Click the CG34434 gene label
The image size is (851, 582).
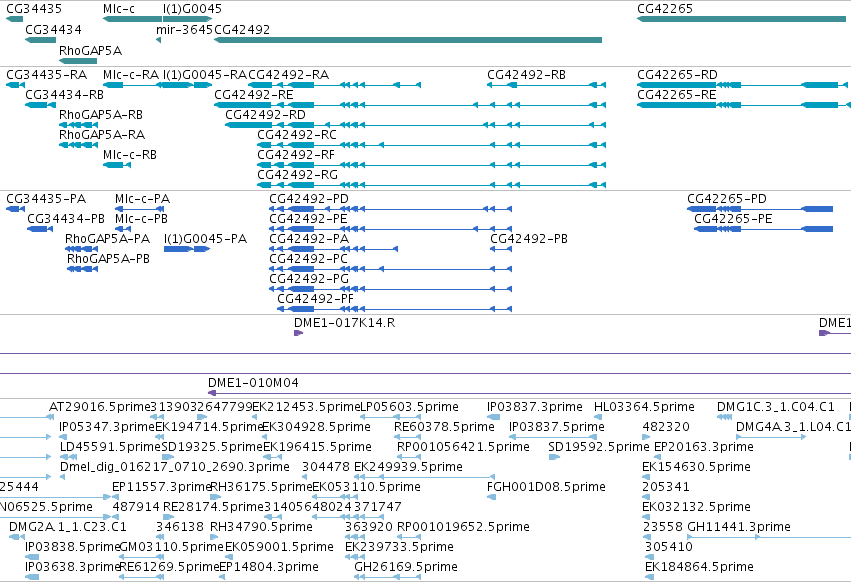53,29
